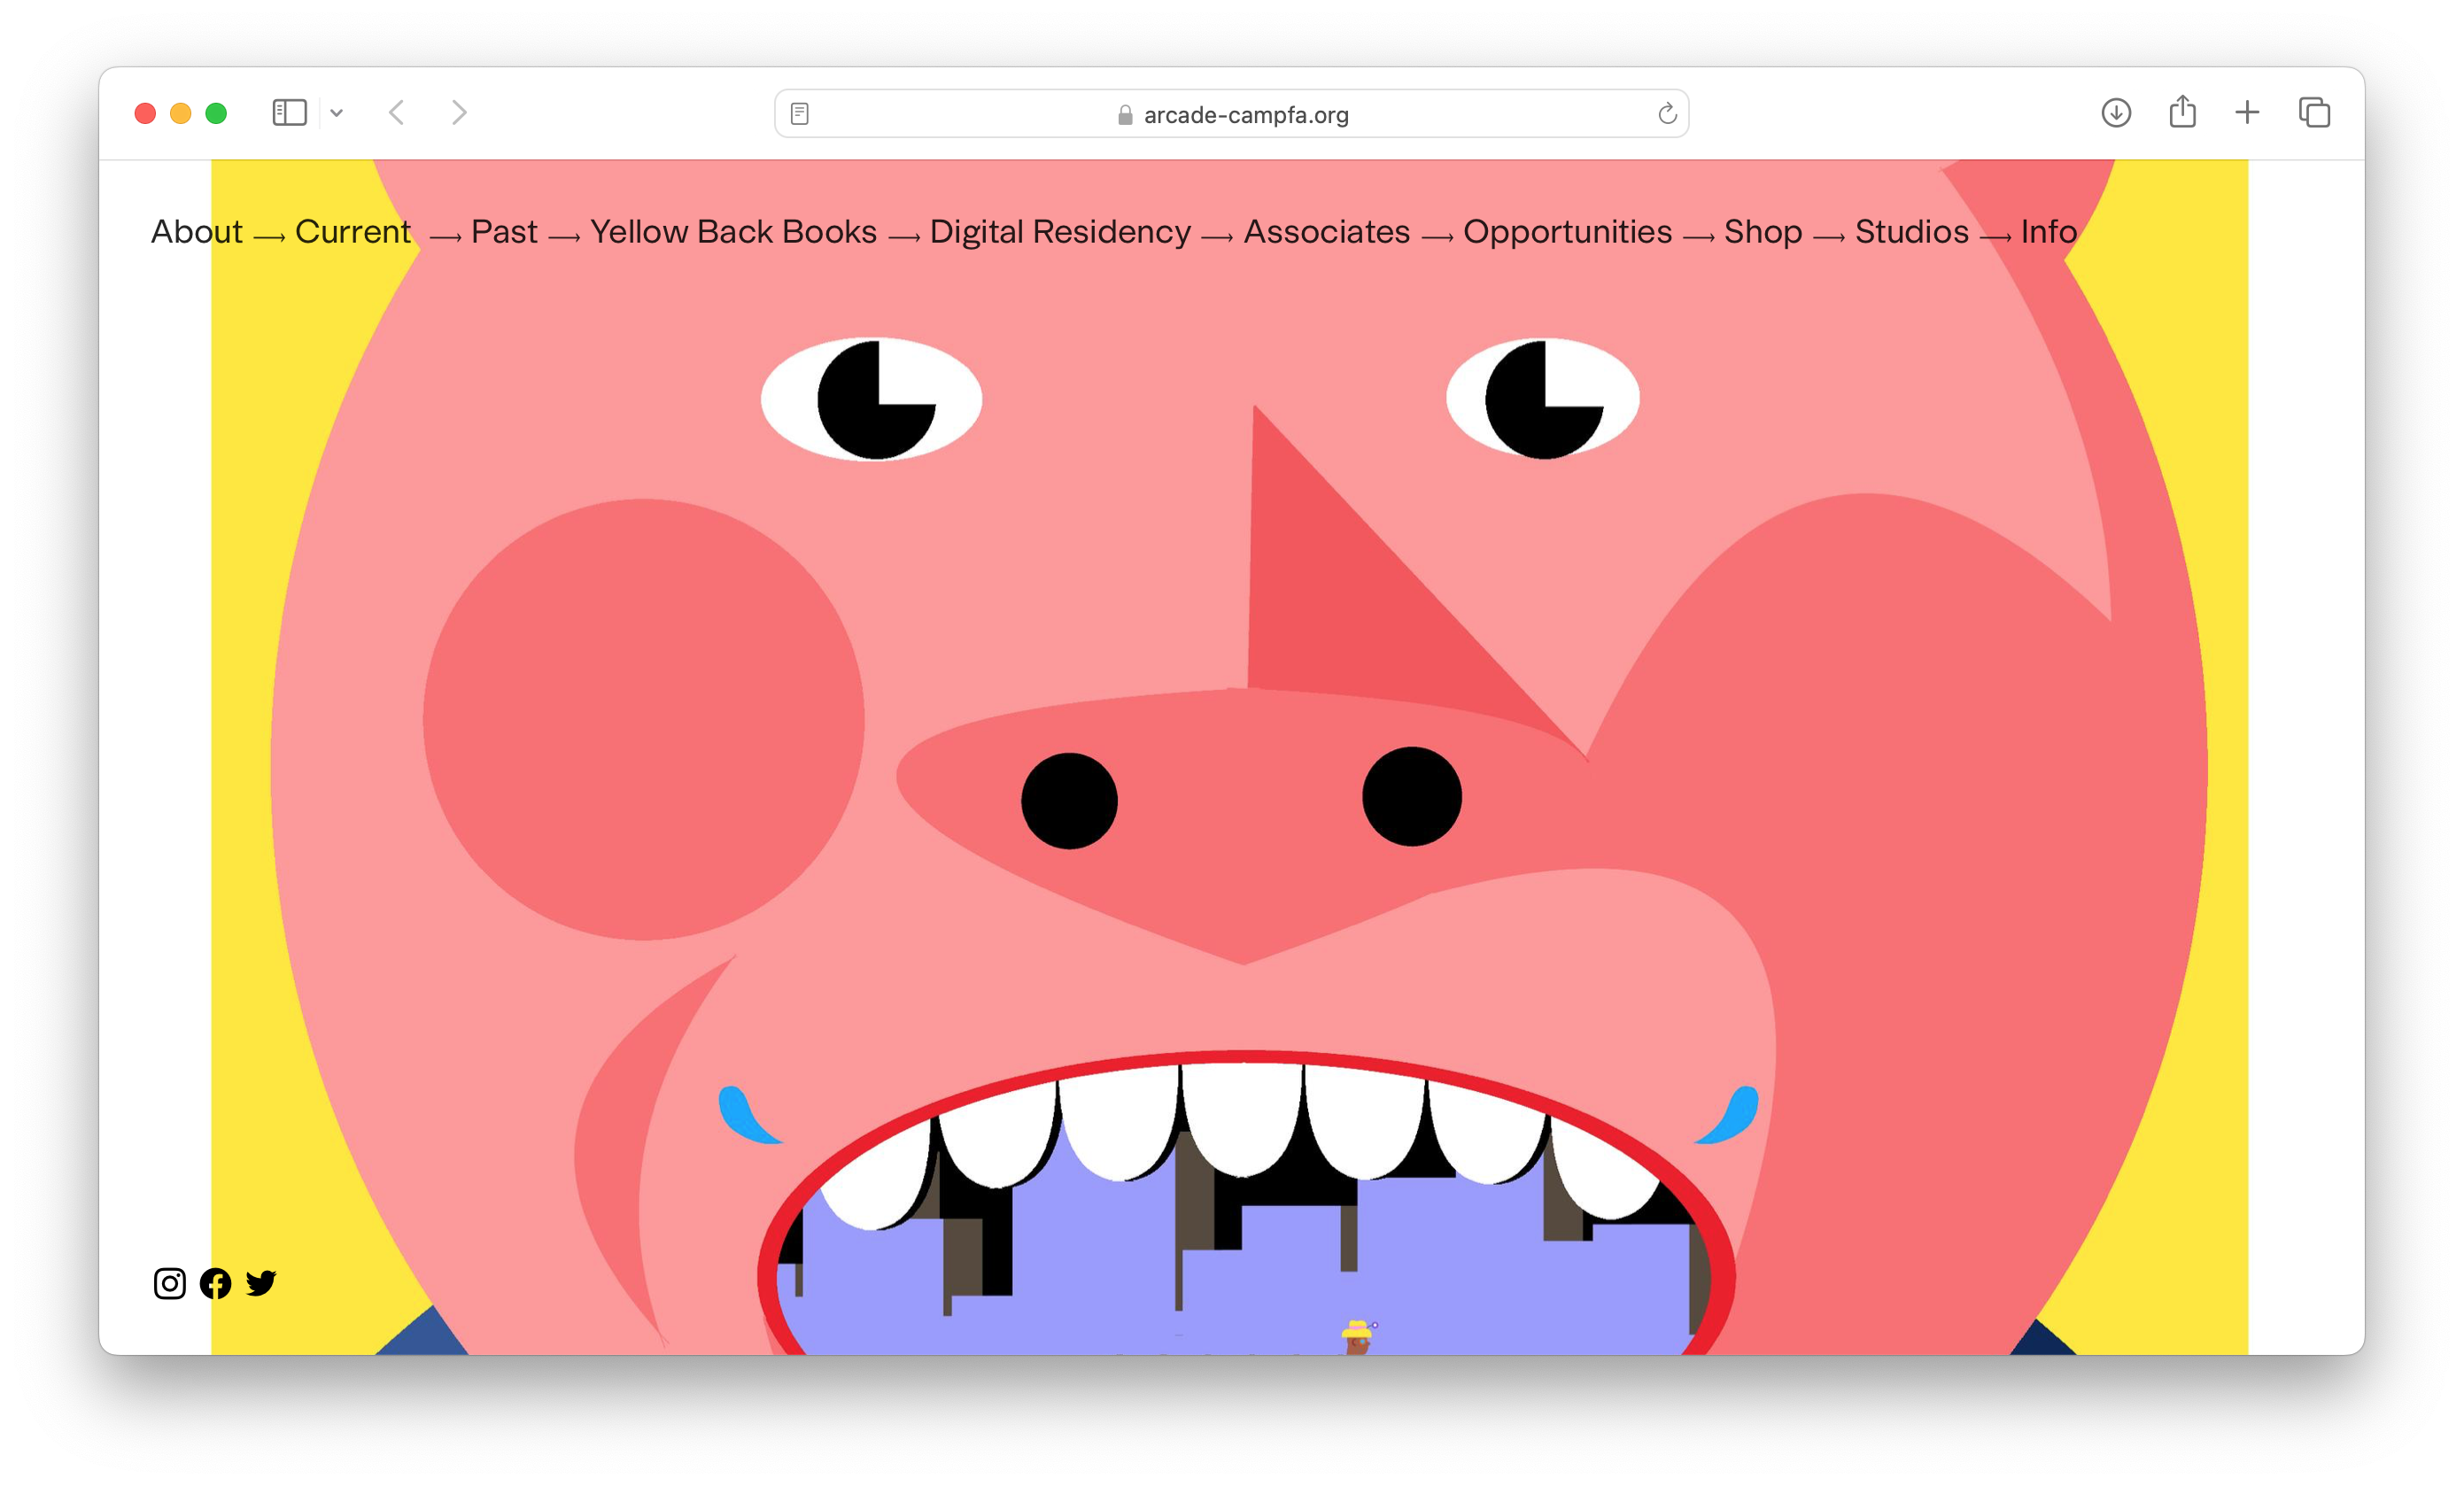This screenshot has height=1486, width=2464.
Task: Show tab overview
Action: tap(2314, 112)
